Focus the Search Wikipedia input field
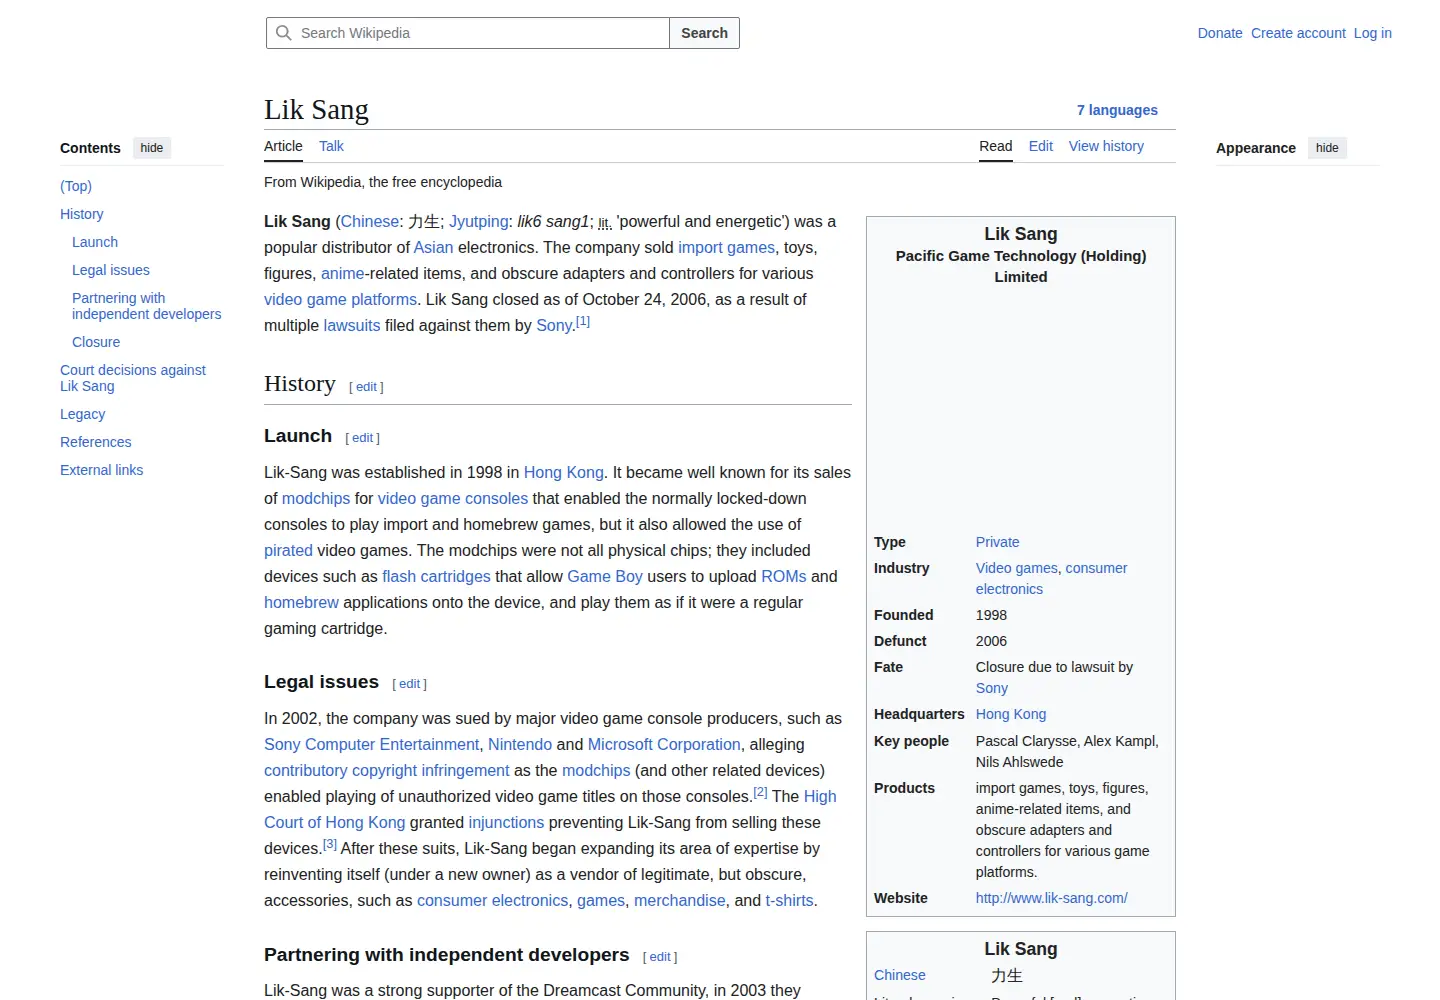This screenshot has height=1000, width=1440. (x=468, y=33)
